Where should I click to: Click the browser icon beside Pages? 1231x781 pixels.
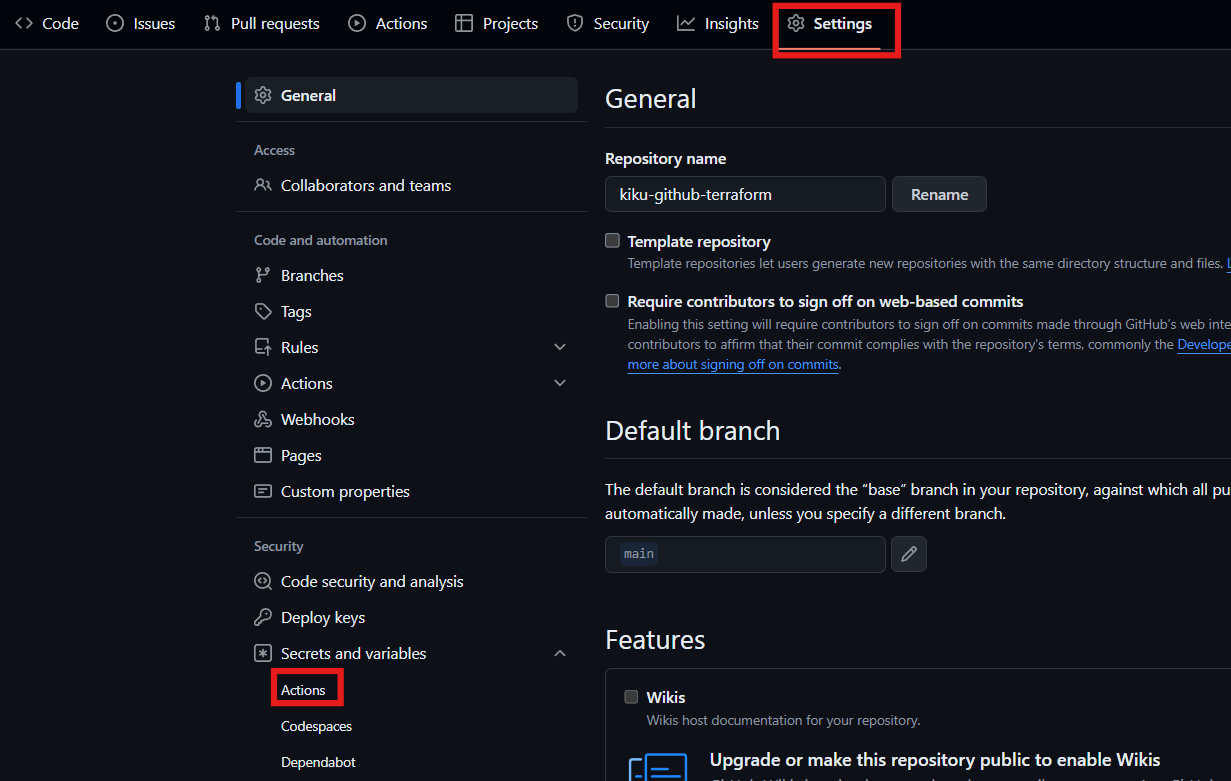tap(263, 455)
